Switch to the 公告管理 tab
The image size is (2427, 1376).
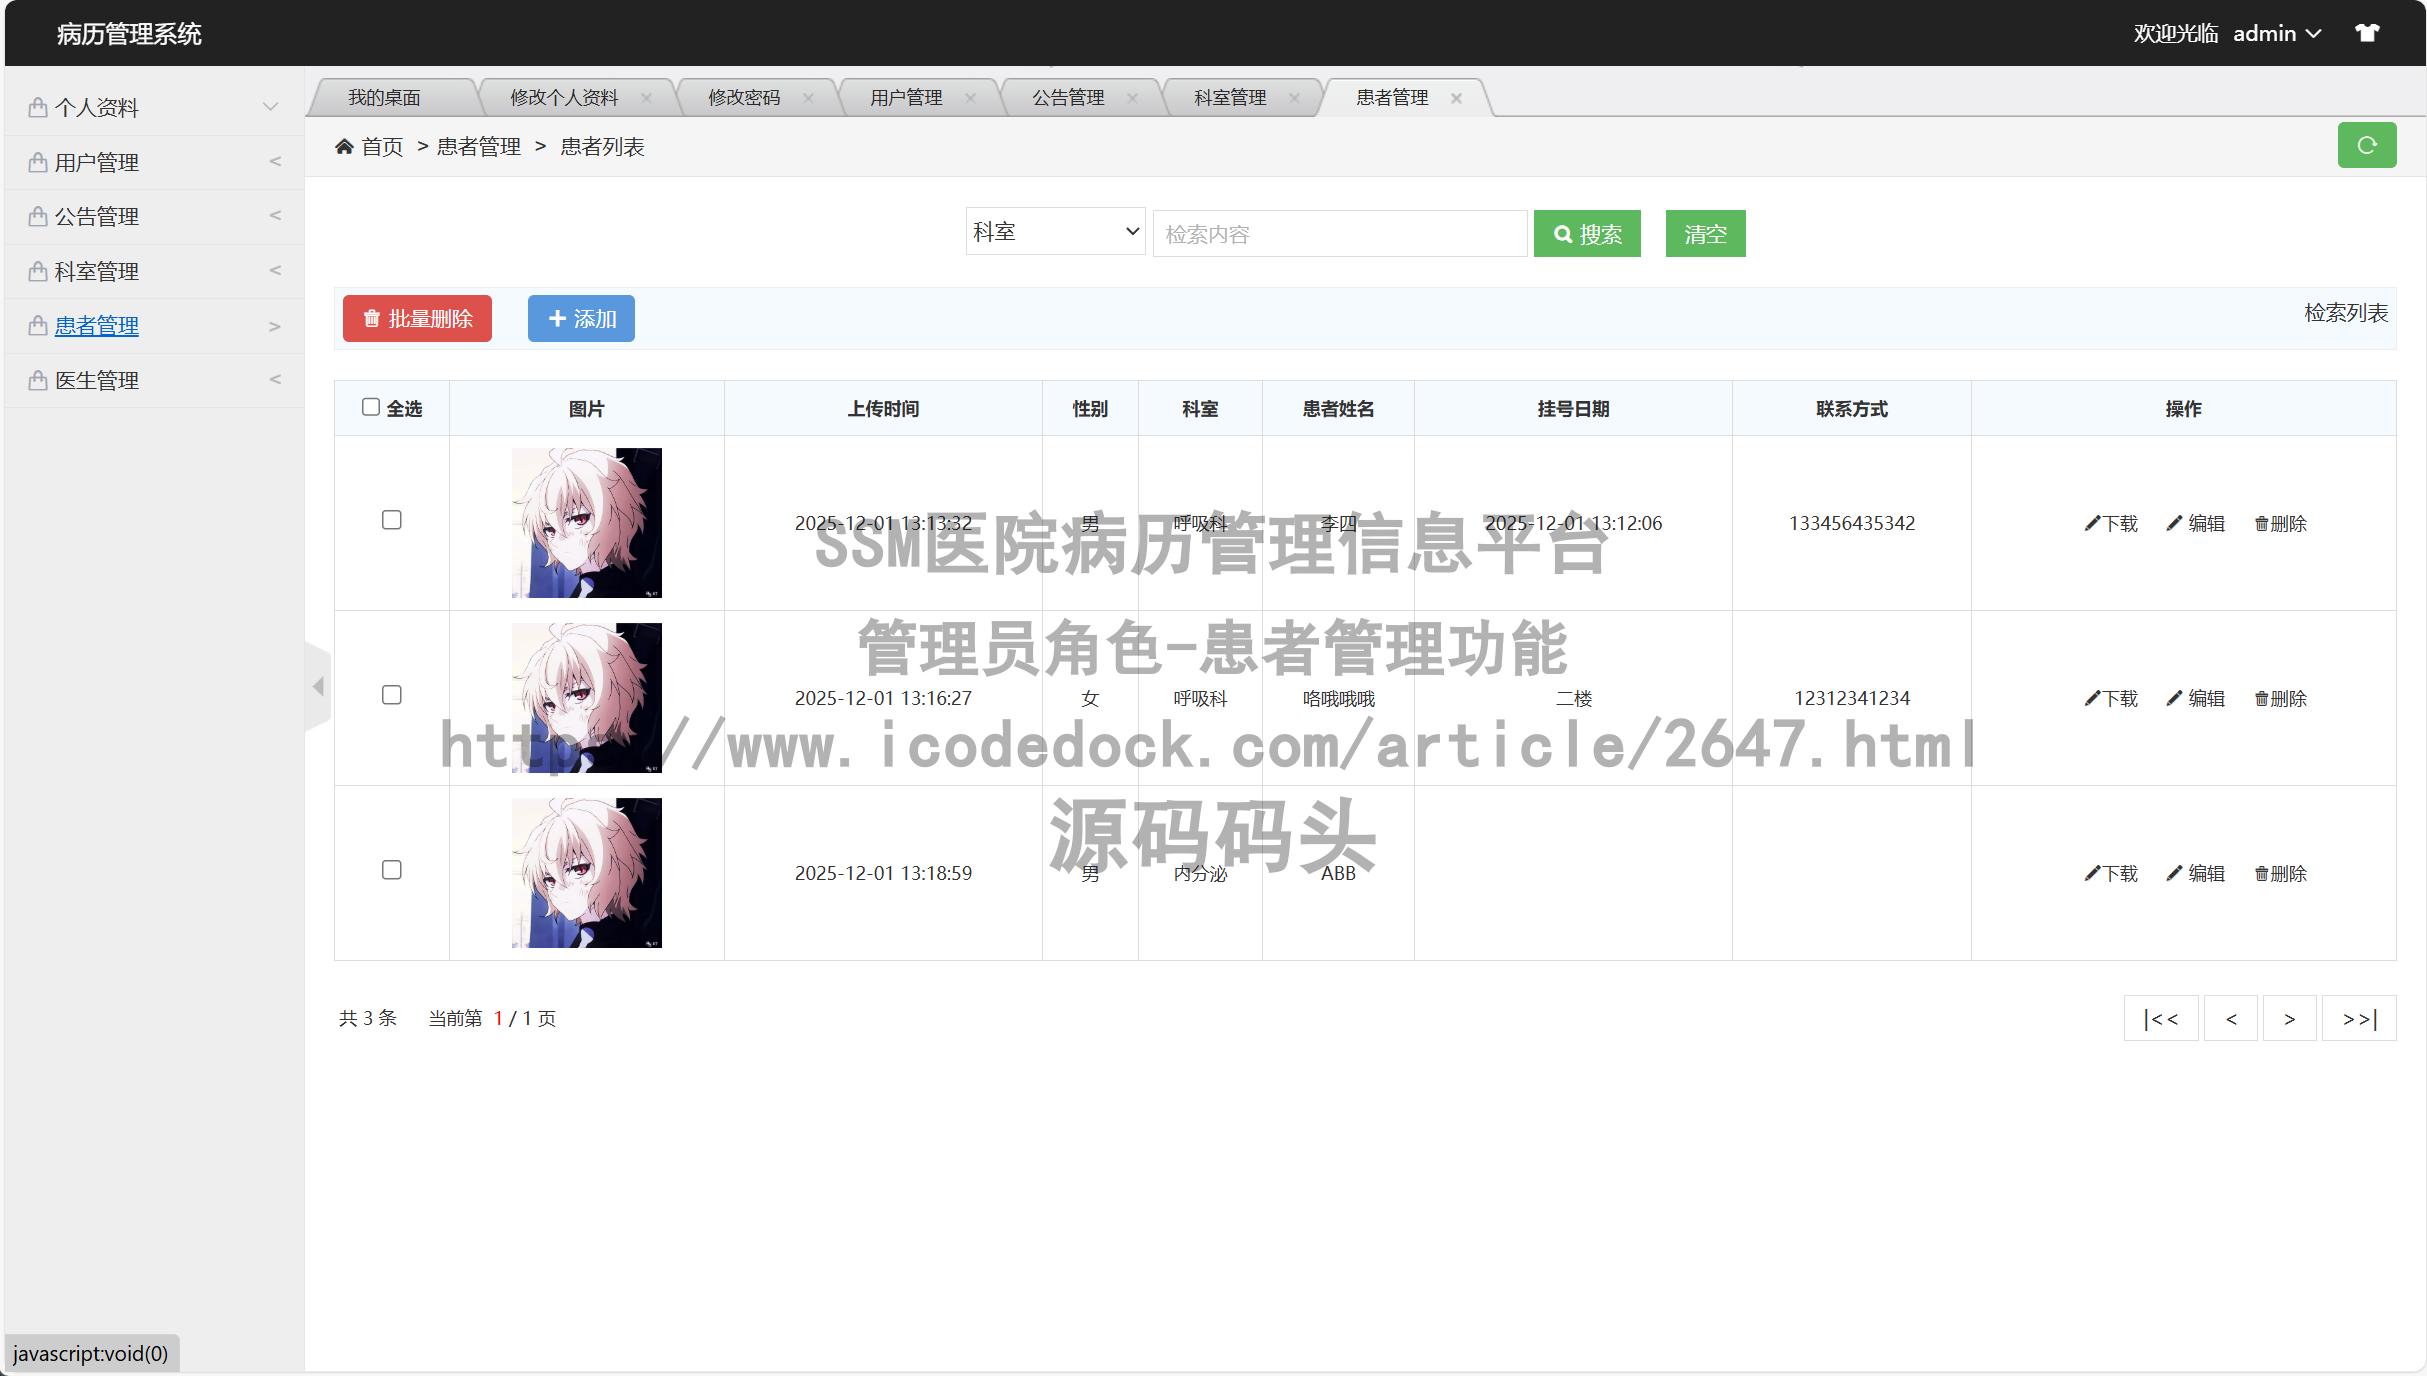point(1067,97)
